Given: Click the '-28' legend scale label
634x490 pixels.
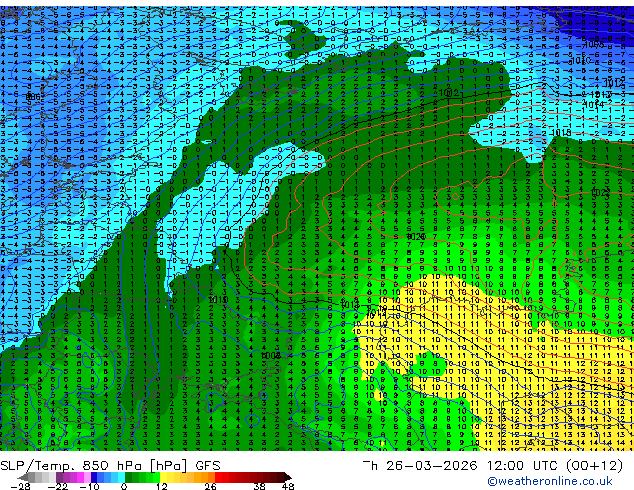Looking at the screenshot, I should [20, 486].
